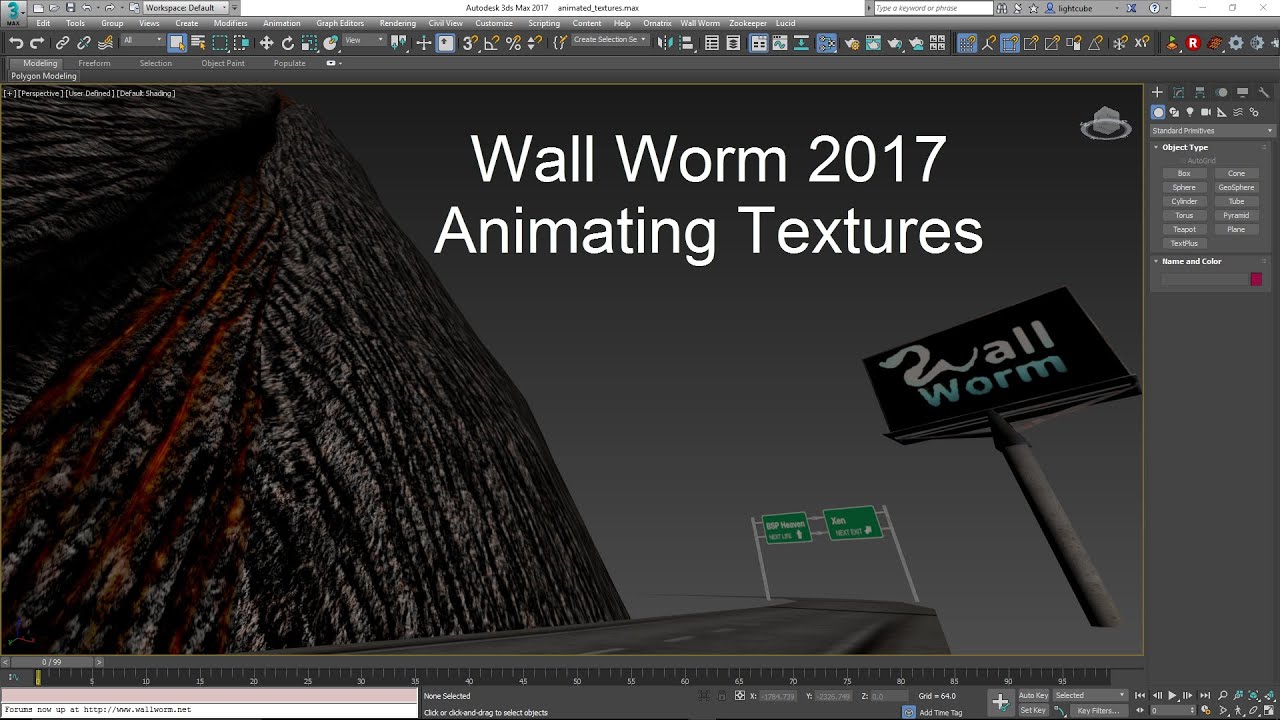The height and width of the screenshot is (720, 1280).
Task: Toggle Absolute/Offset transform type-in mode
Action: coord(739,696)
